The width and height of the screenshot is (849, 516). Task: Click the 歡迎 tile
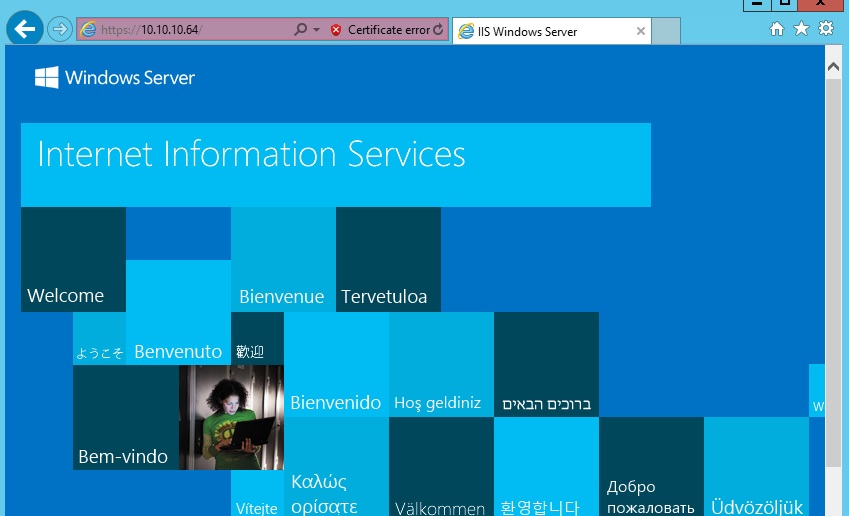coord(257,338)
